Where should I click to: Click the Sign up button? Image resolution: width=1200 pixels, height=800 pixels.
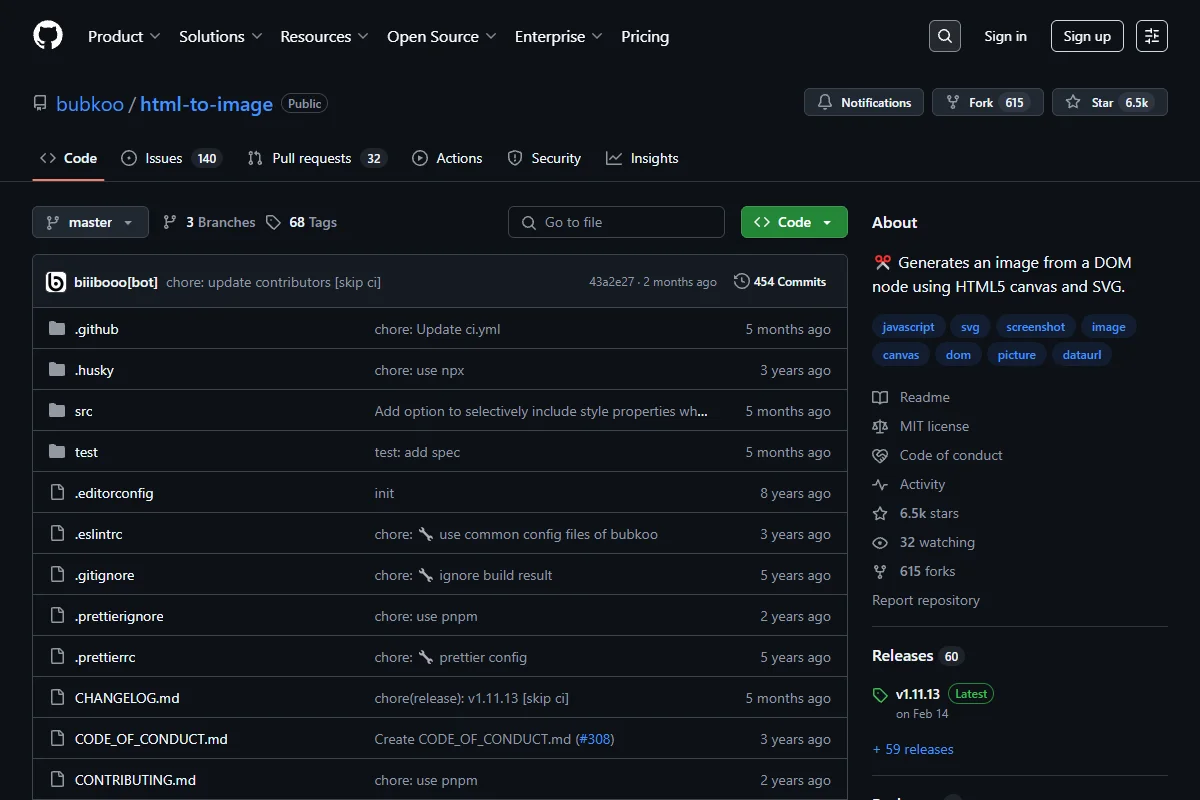(x=1087, y=36)
